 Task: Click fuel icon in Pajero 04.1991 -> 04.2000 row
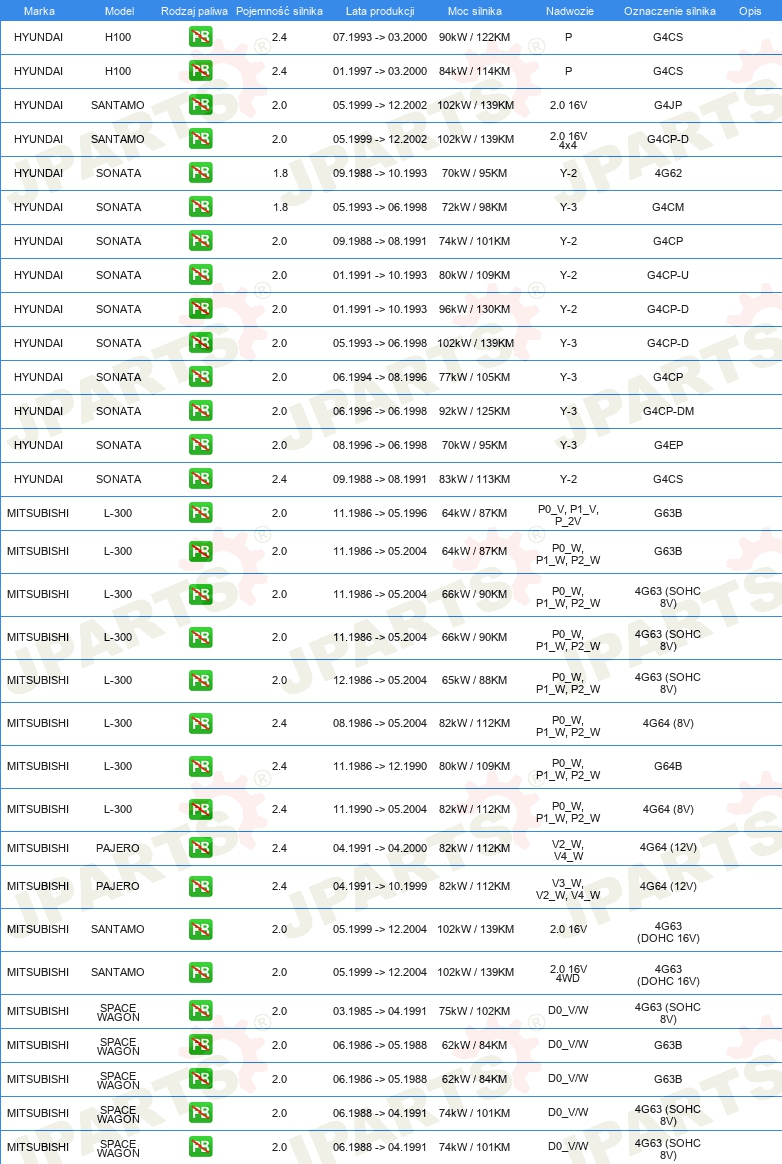[201, 848]
